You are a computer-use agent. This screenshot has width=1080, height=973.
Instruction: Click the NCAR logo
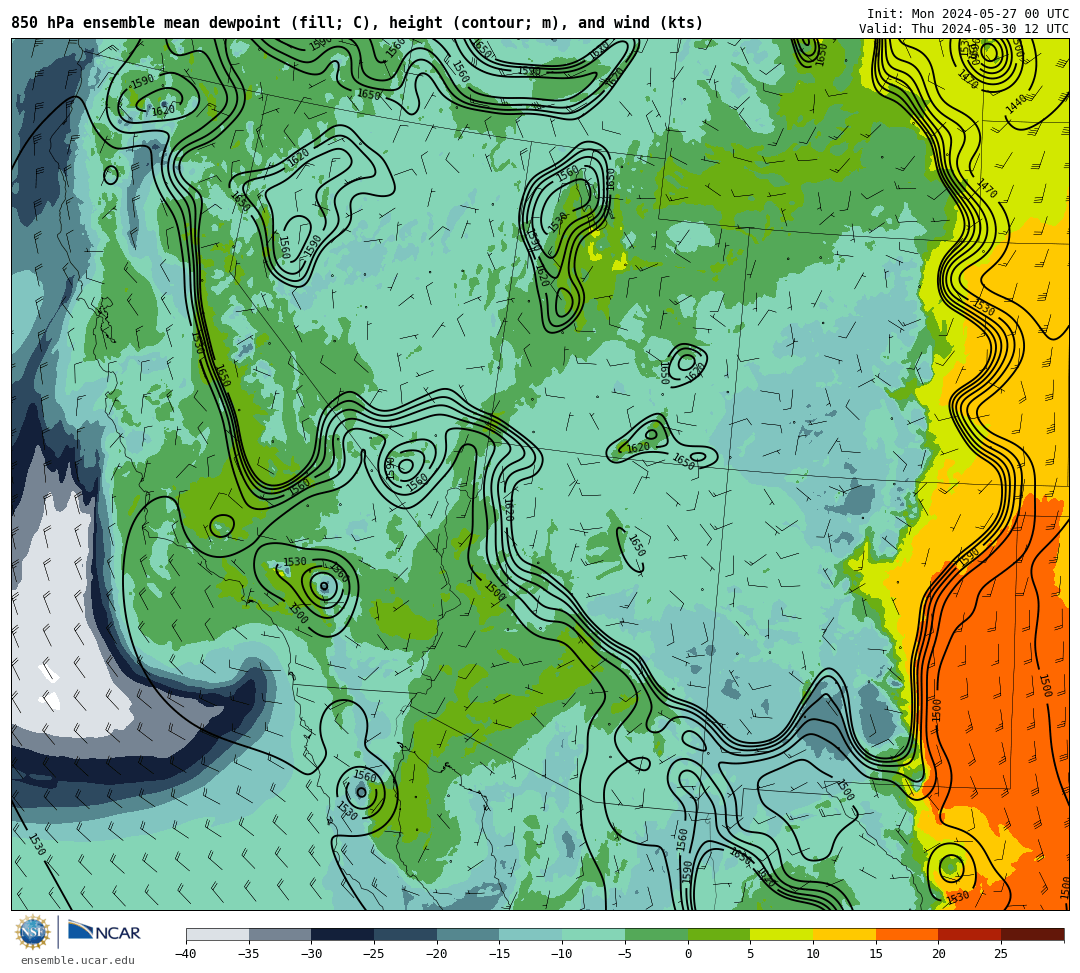[x=104, y=931]
